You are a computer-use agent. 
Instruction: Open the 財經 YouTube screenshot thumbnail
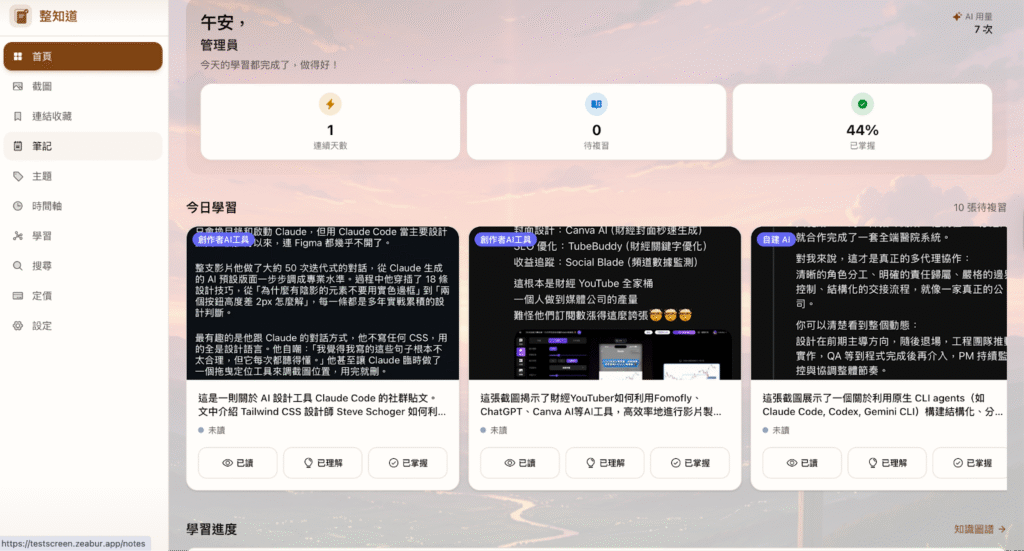[605, 304]
